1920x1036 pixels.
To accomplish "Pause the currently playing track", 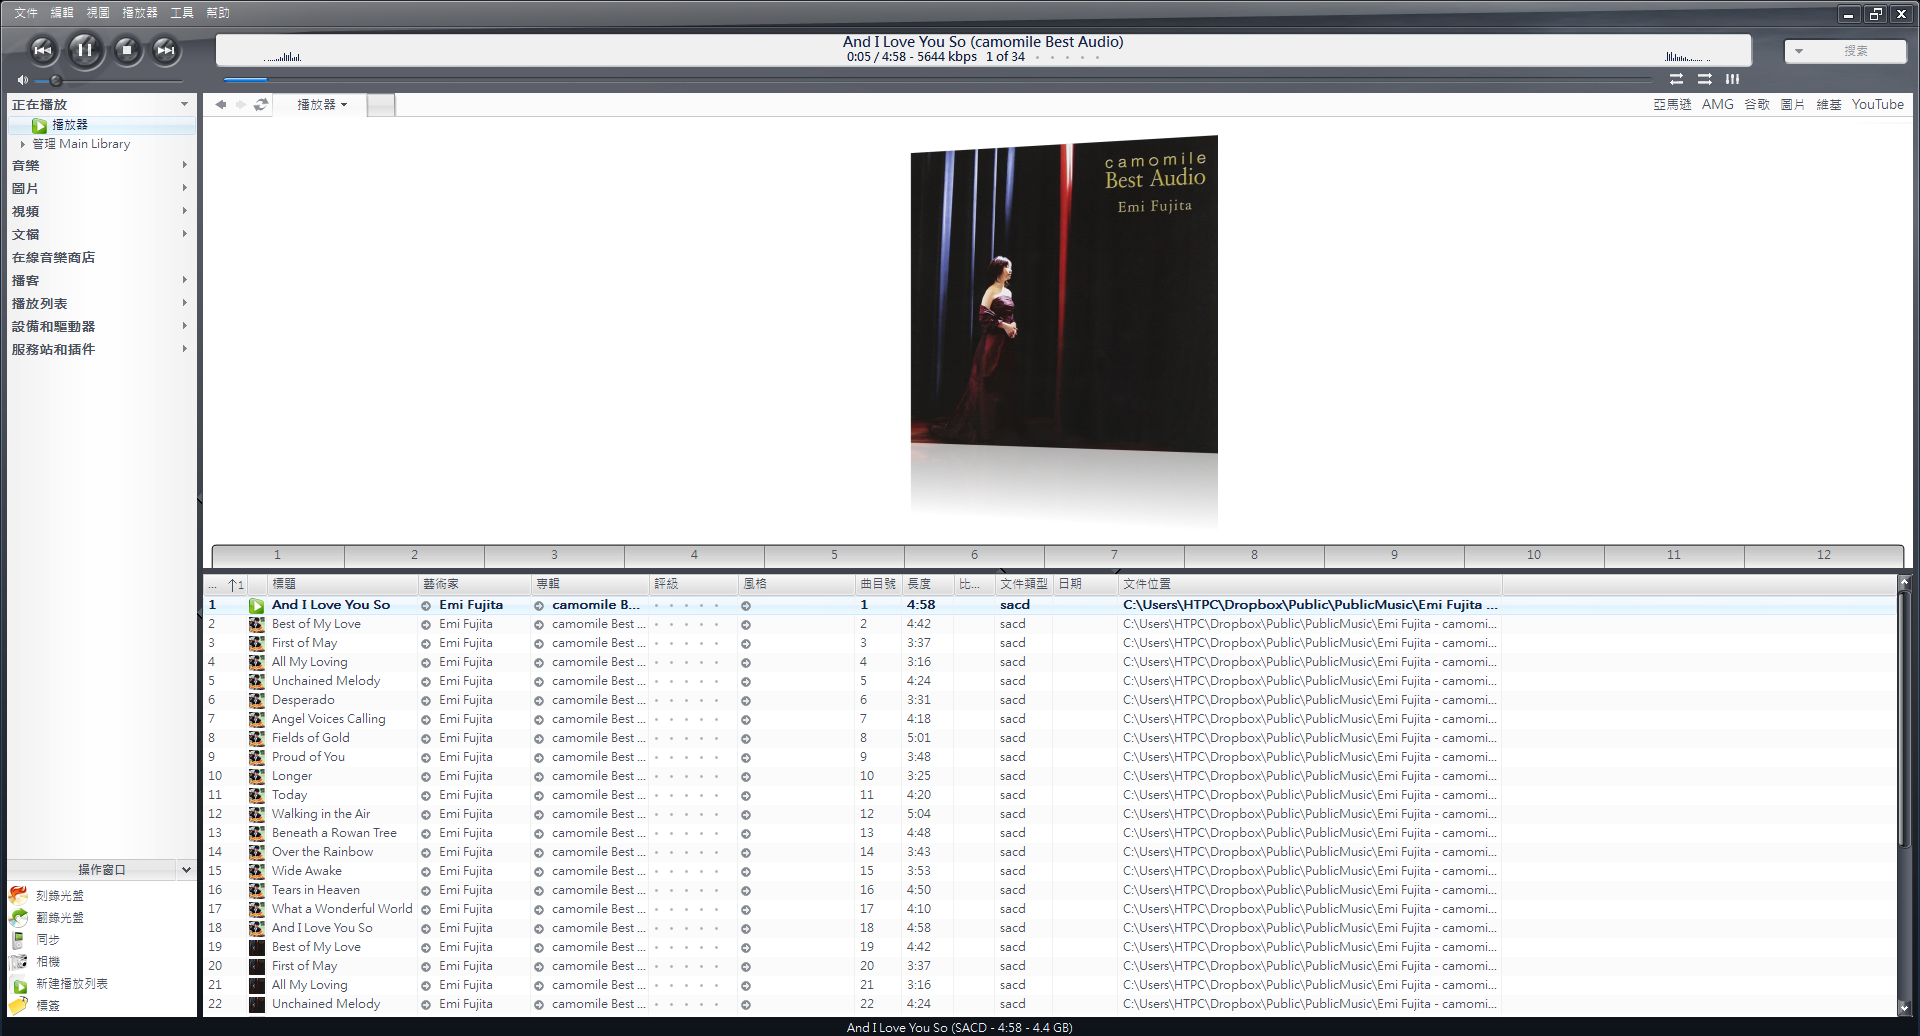I will click(x=85, y=49).
